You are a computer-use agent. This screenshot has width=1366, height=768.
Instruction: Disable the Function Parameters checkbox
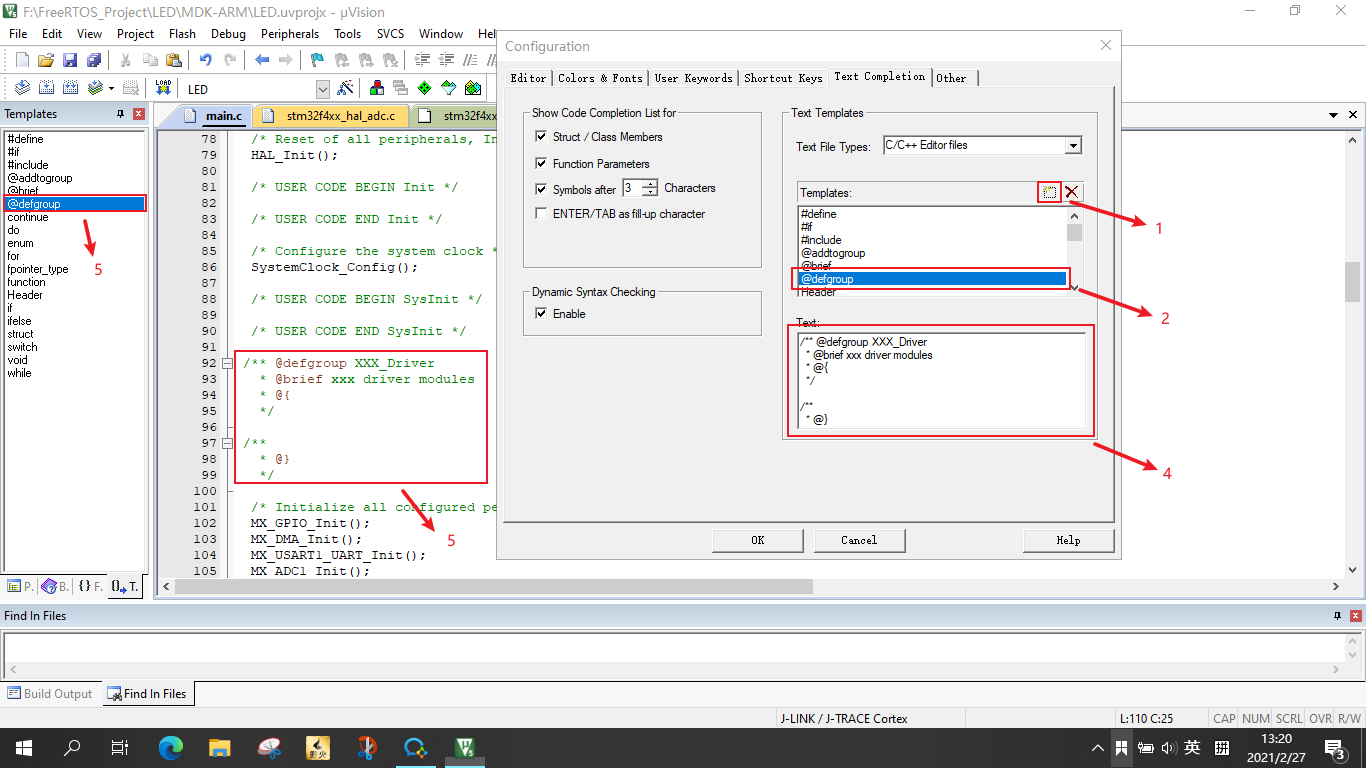[541, 163]
